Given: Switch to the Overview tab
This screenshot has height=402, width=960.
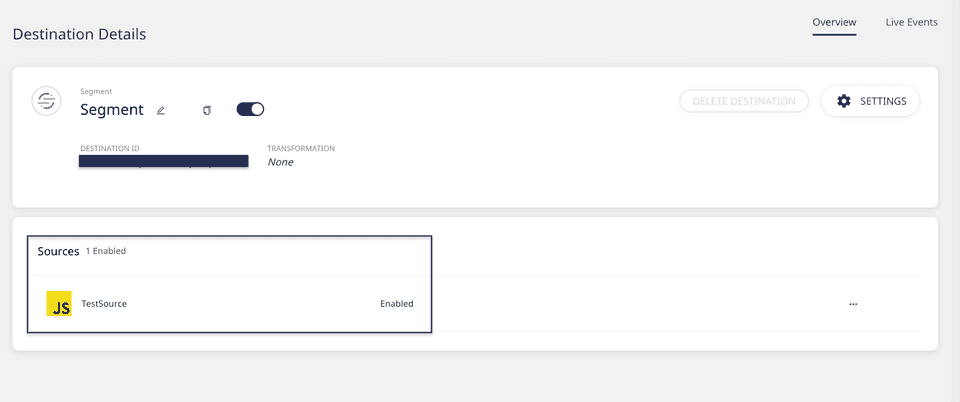Looking at the screenshot, I should [x=834, y=22].
